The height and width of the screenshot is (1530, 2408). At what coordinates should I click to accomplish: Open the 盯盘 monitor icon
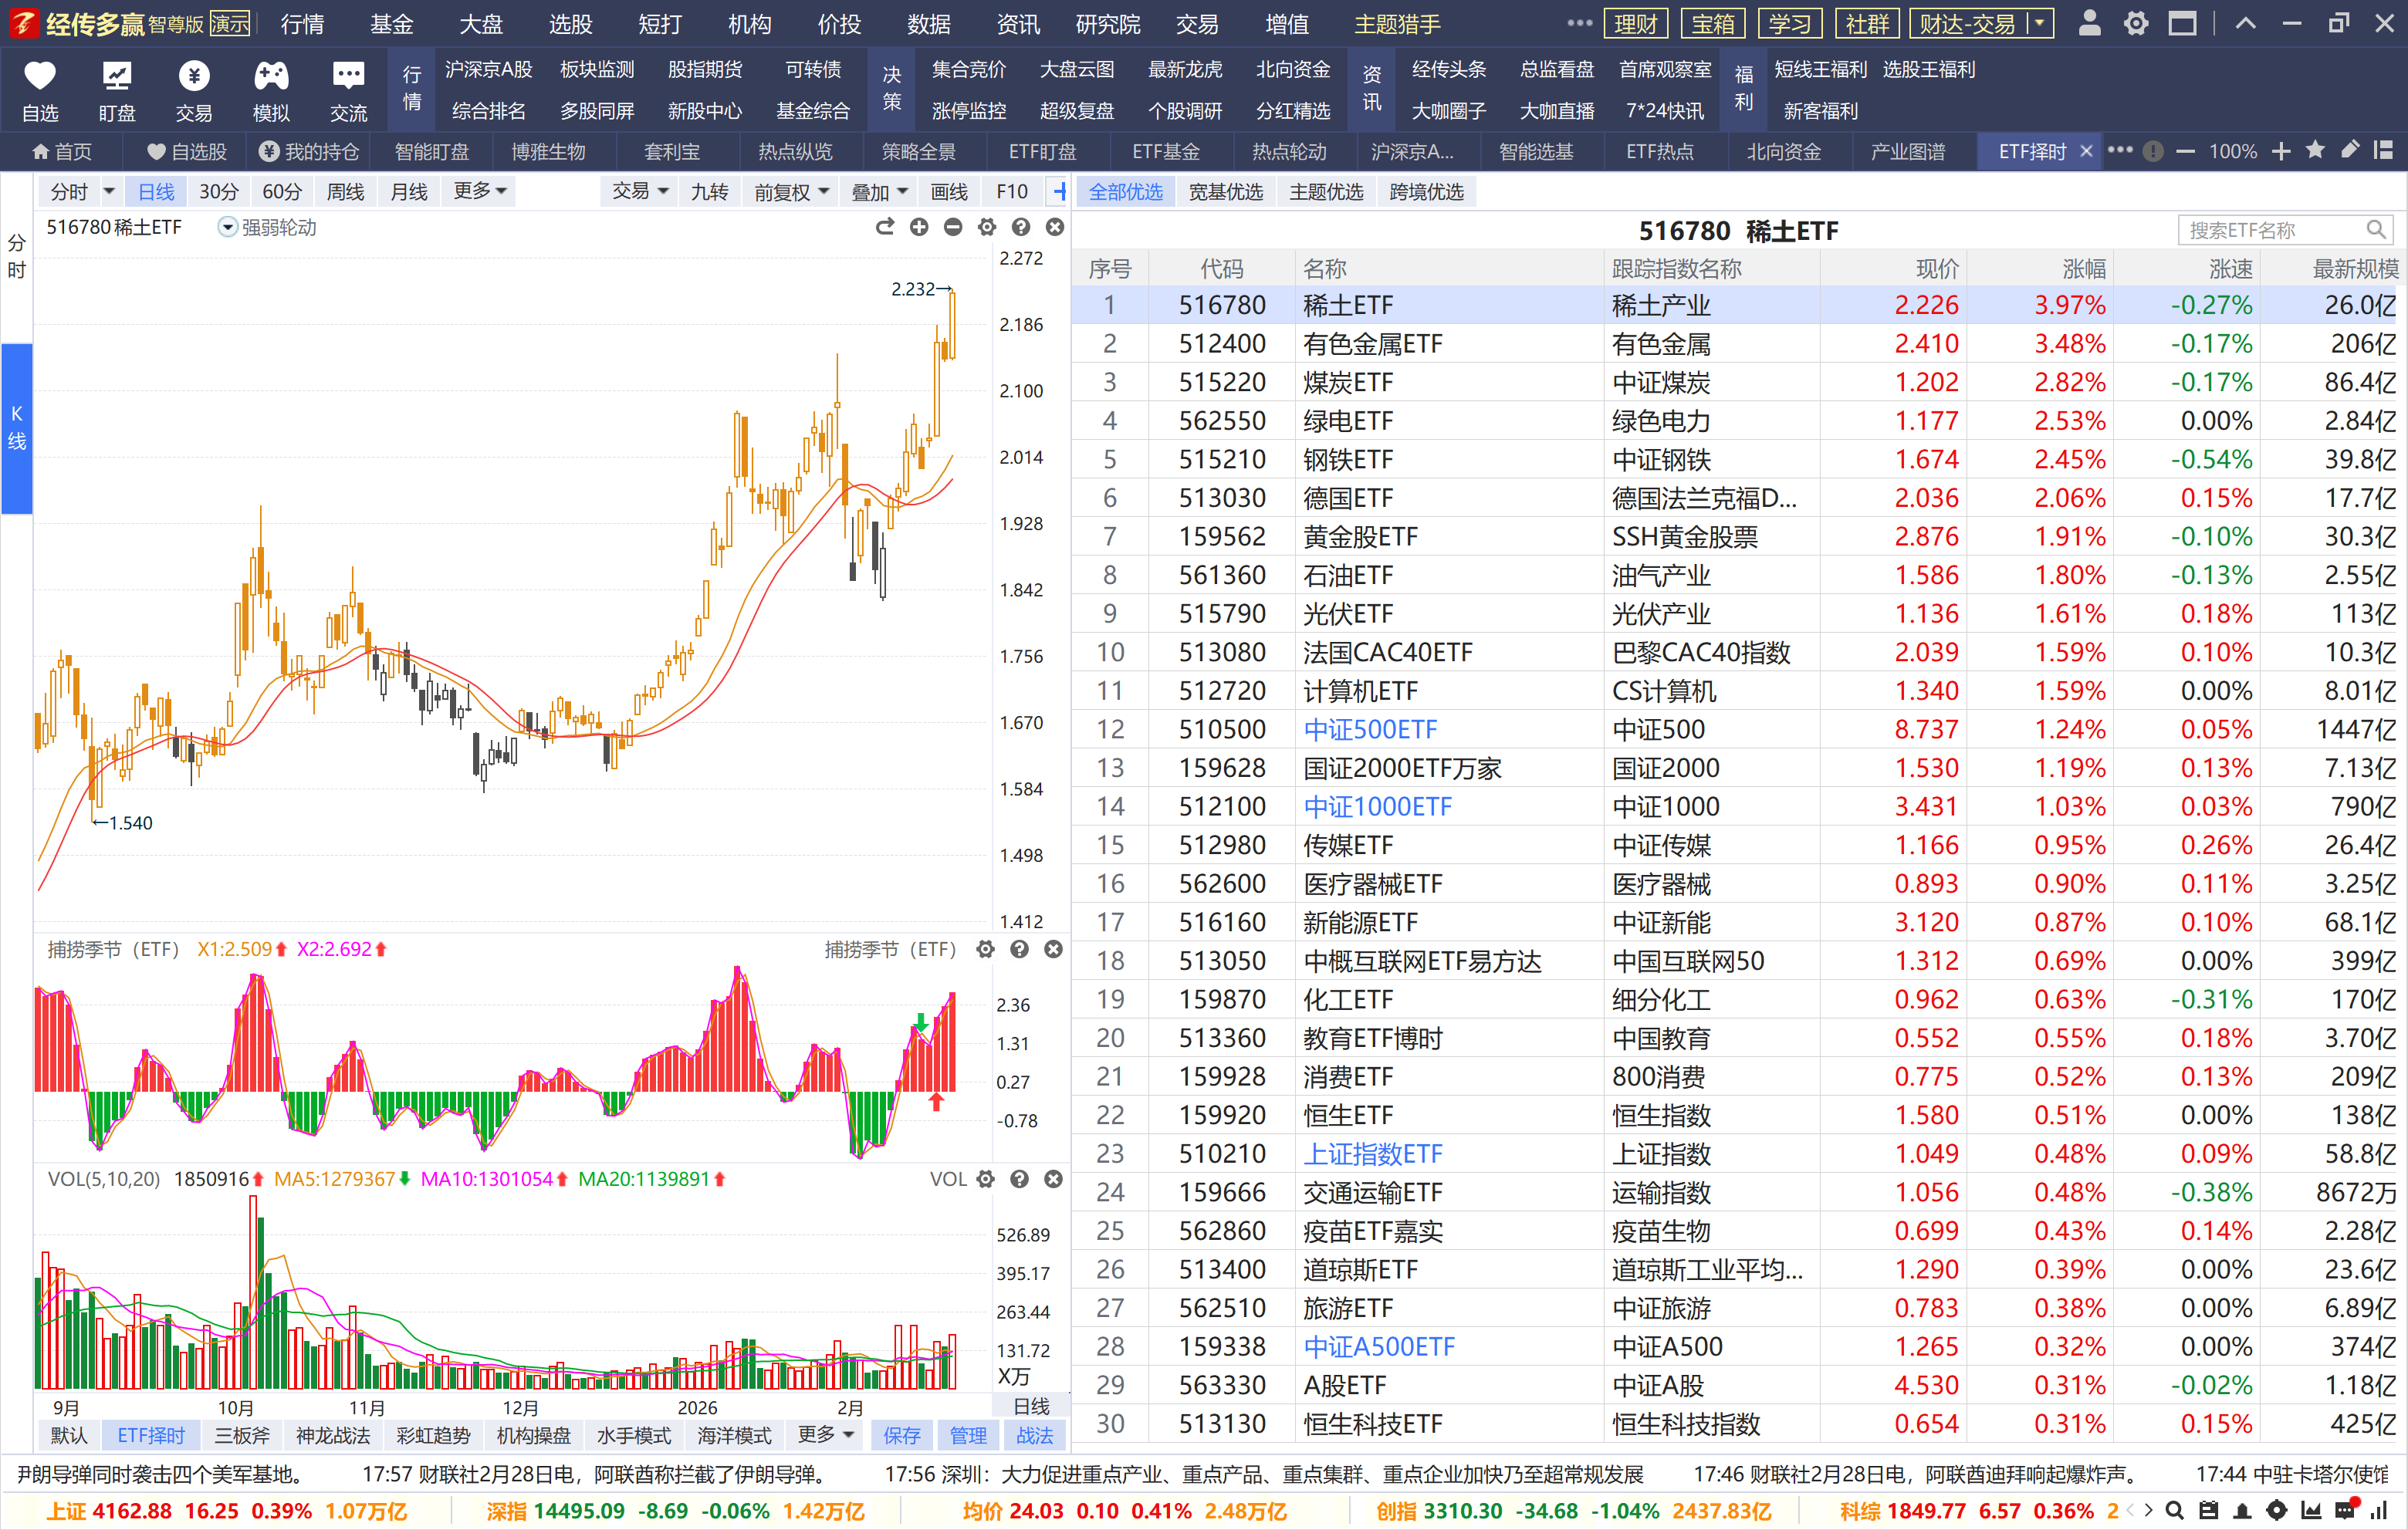117,76
